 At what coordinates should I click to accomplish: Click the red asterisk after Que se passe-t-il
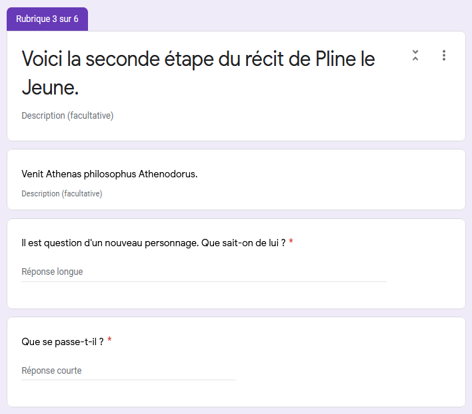109,340
